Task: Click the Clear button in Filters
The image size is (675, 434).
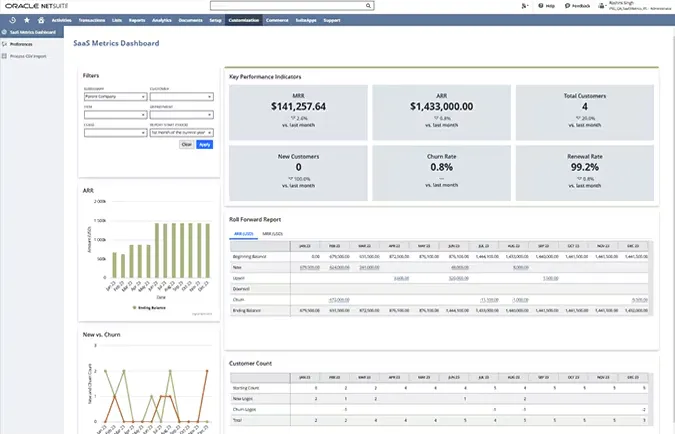Action: pos(186,144)
